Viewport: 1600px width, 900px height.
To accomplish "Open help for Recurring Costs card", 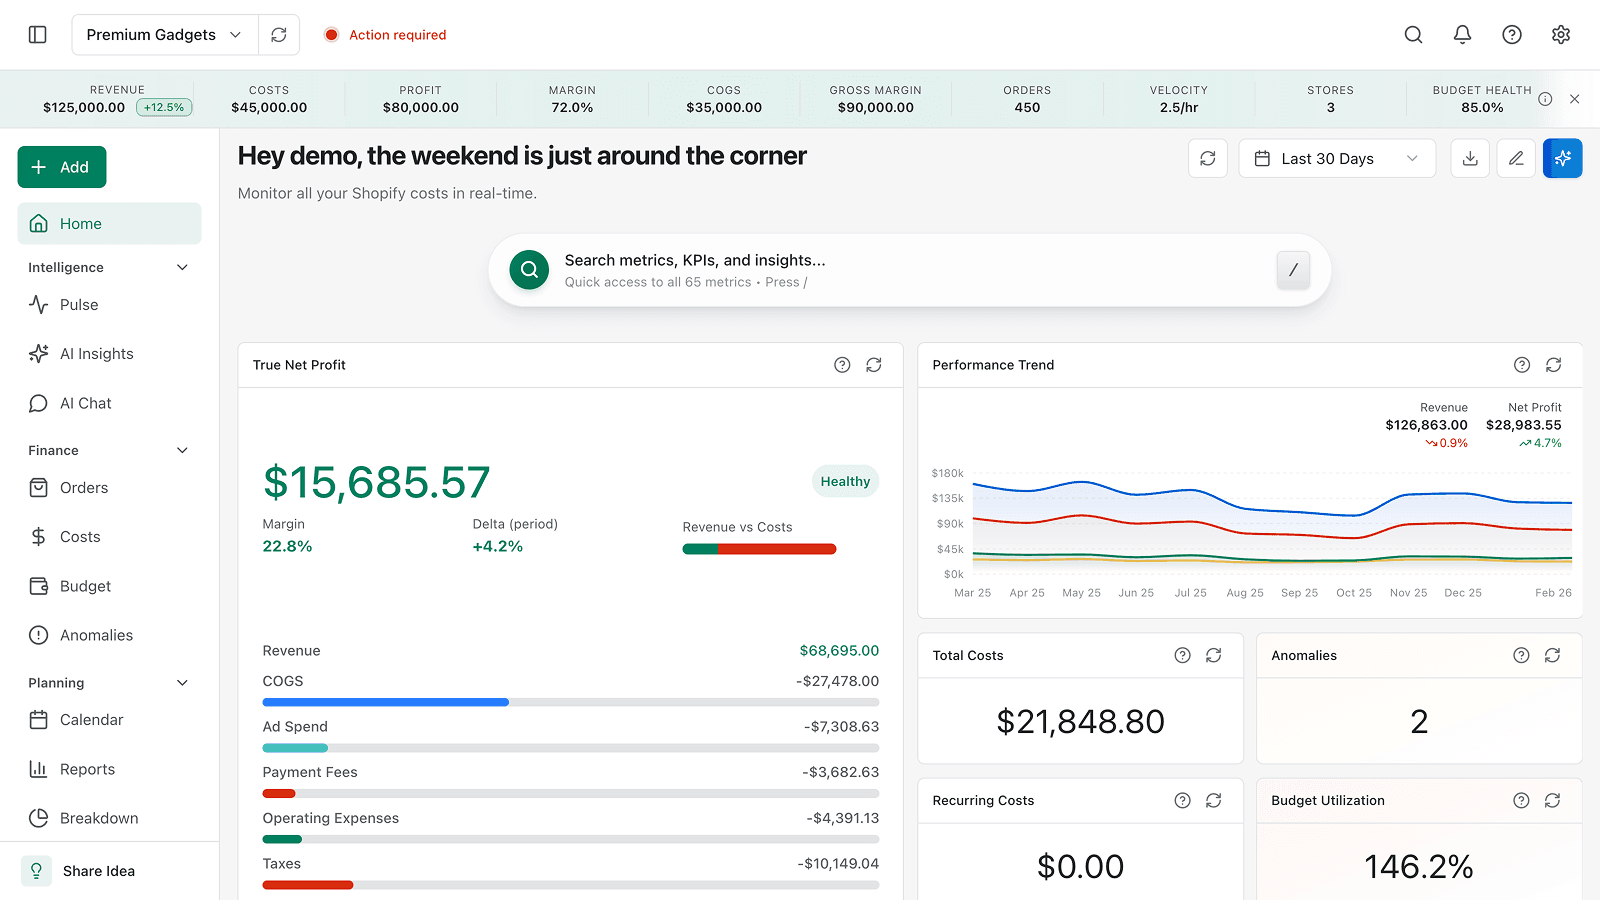I will click(x=1182, y=800).
